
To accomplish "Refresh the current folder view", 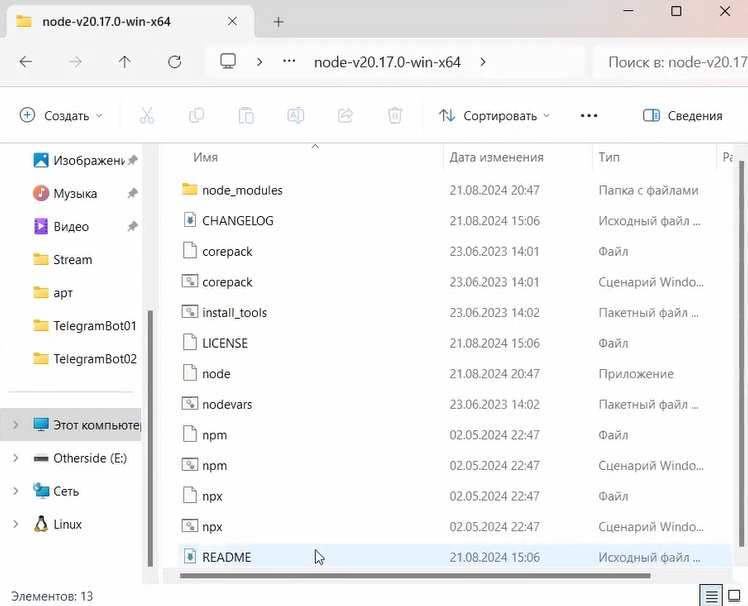I will [x=174, y=62].
